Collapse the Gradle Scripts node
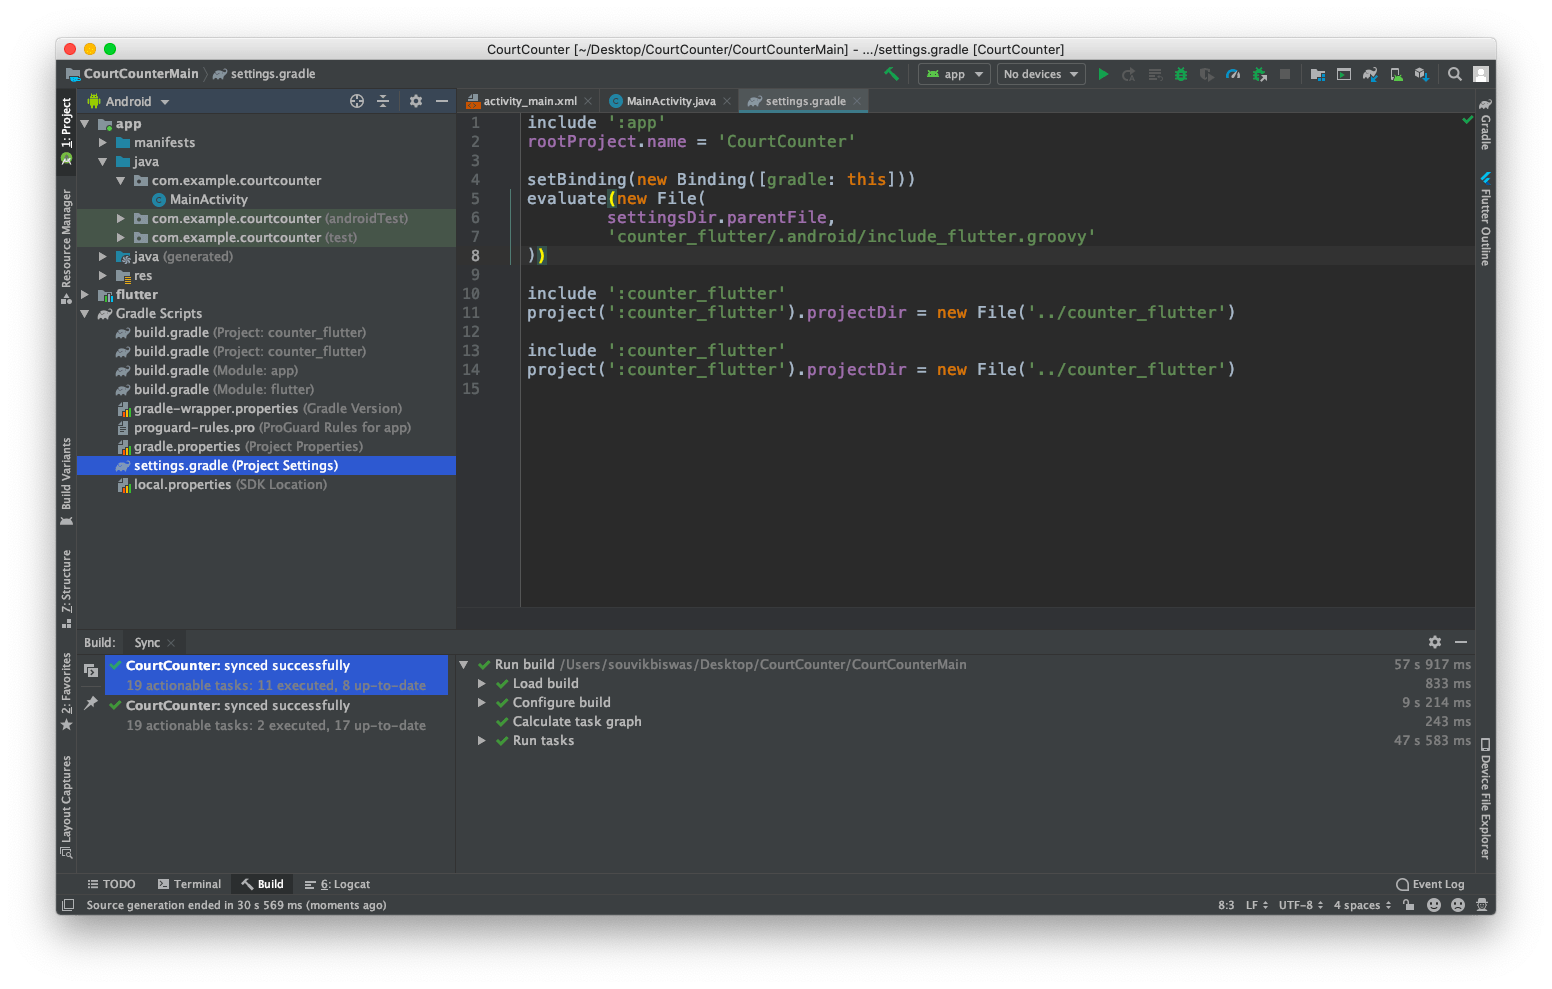The height and width of the screenshot is (989, 1552). 85,314
